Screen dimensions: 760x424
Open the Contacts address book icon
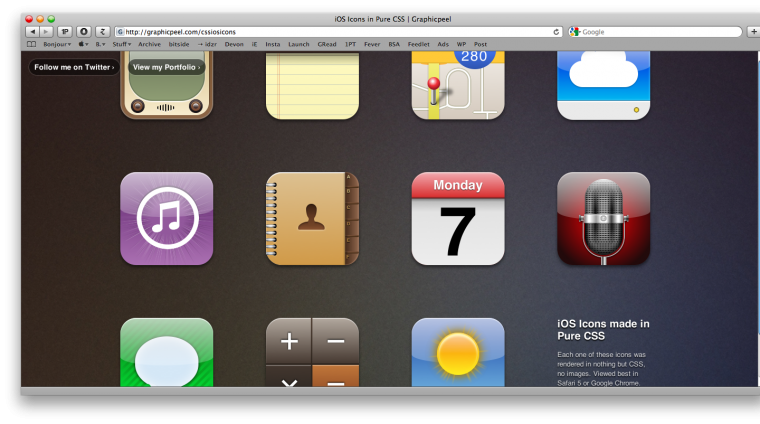[x=312, y=218]
